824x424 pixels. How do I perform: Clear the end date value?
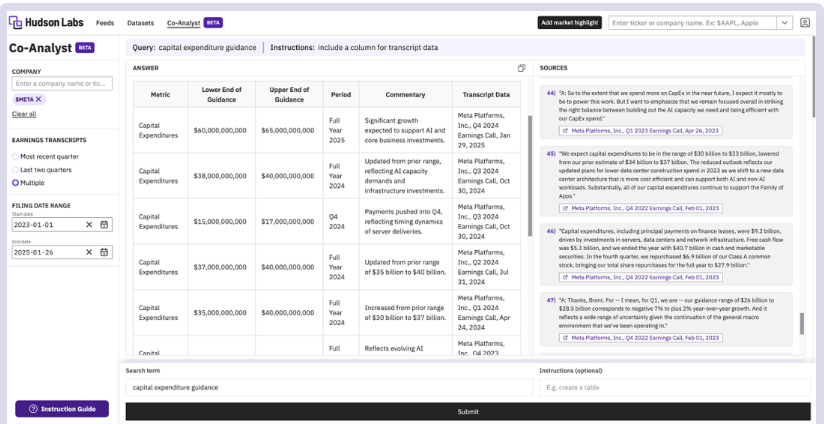[x=89, y=252]
